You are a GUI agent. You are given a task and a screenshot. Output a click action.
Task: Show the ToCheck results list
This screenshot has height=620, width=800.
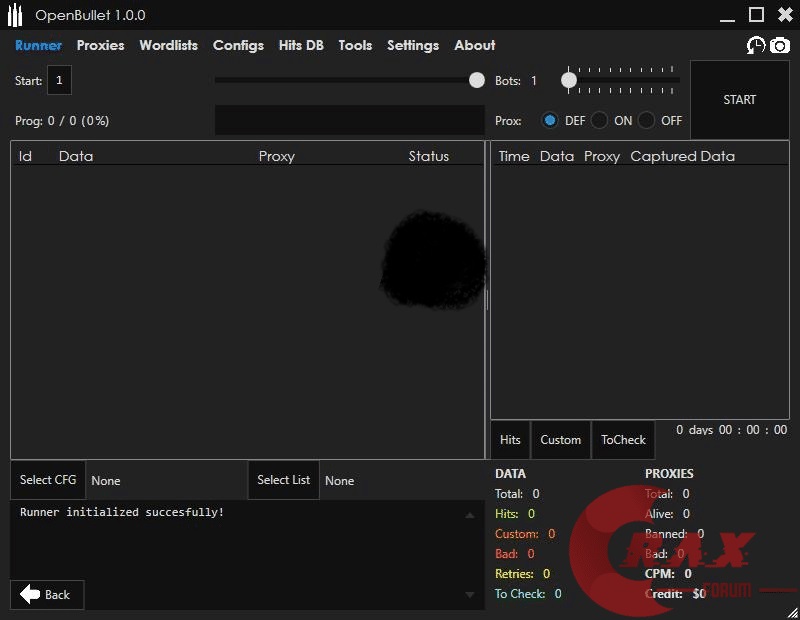click(623, 439)
